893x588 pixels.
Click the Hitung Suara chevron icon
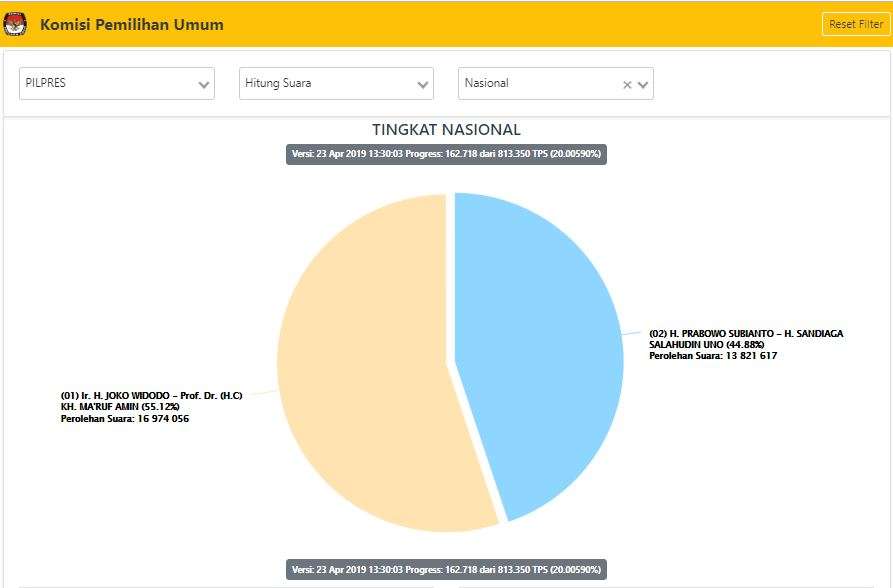click(423, 85)
